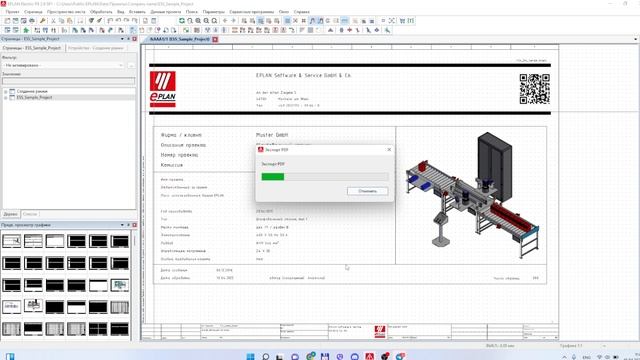Click 'Отменить' in the PDF export dialog
The image size is (640, 360).
tap(367, 191)
